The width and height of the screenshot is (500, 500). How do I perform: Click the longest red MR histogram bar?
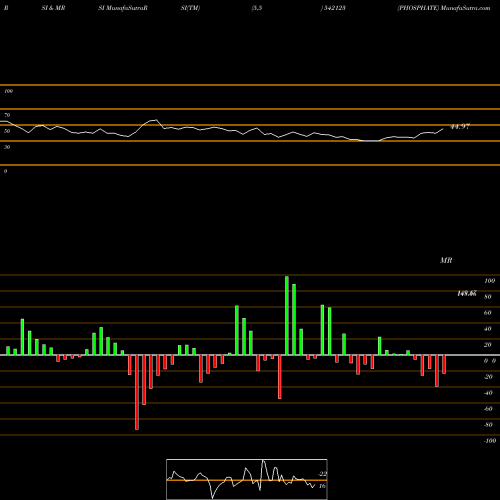click(x=137, y=392)
